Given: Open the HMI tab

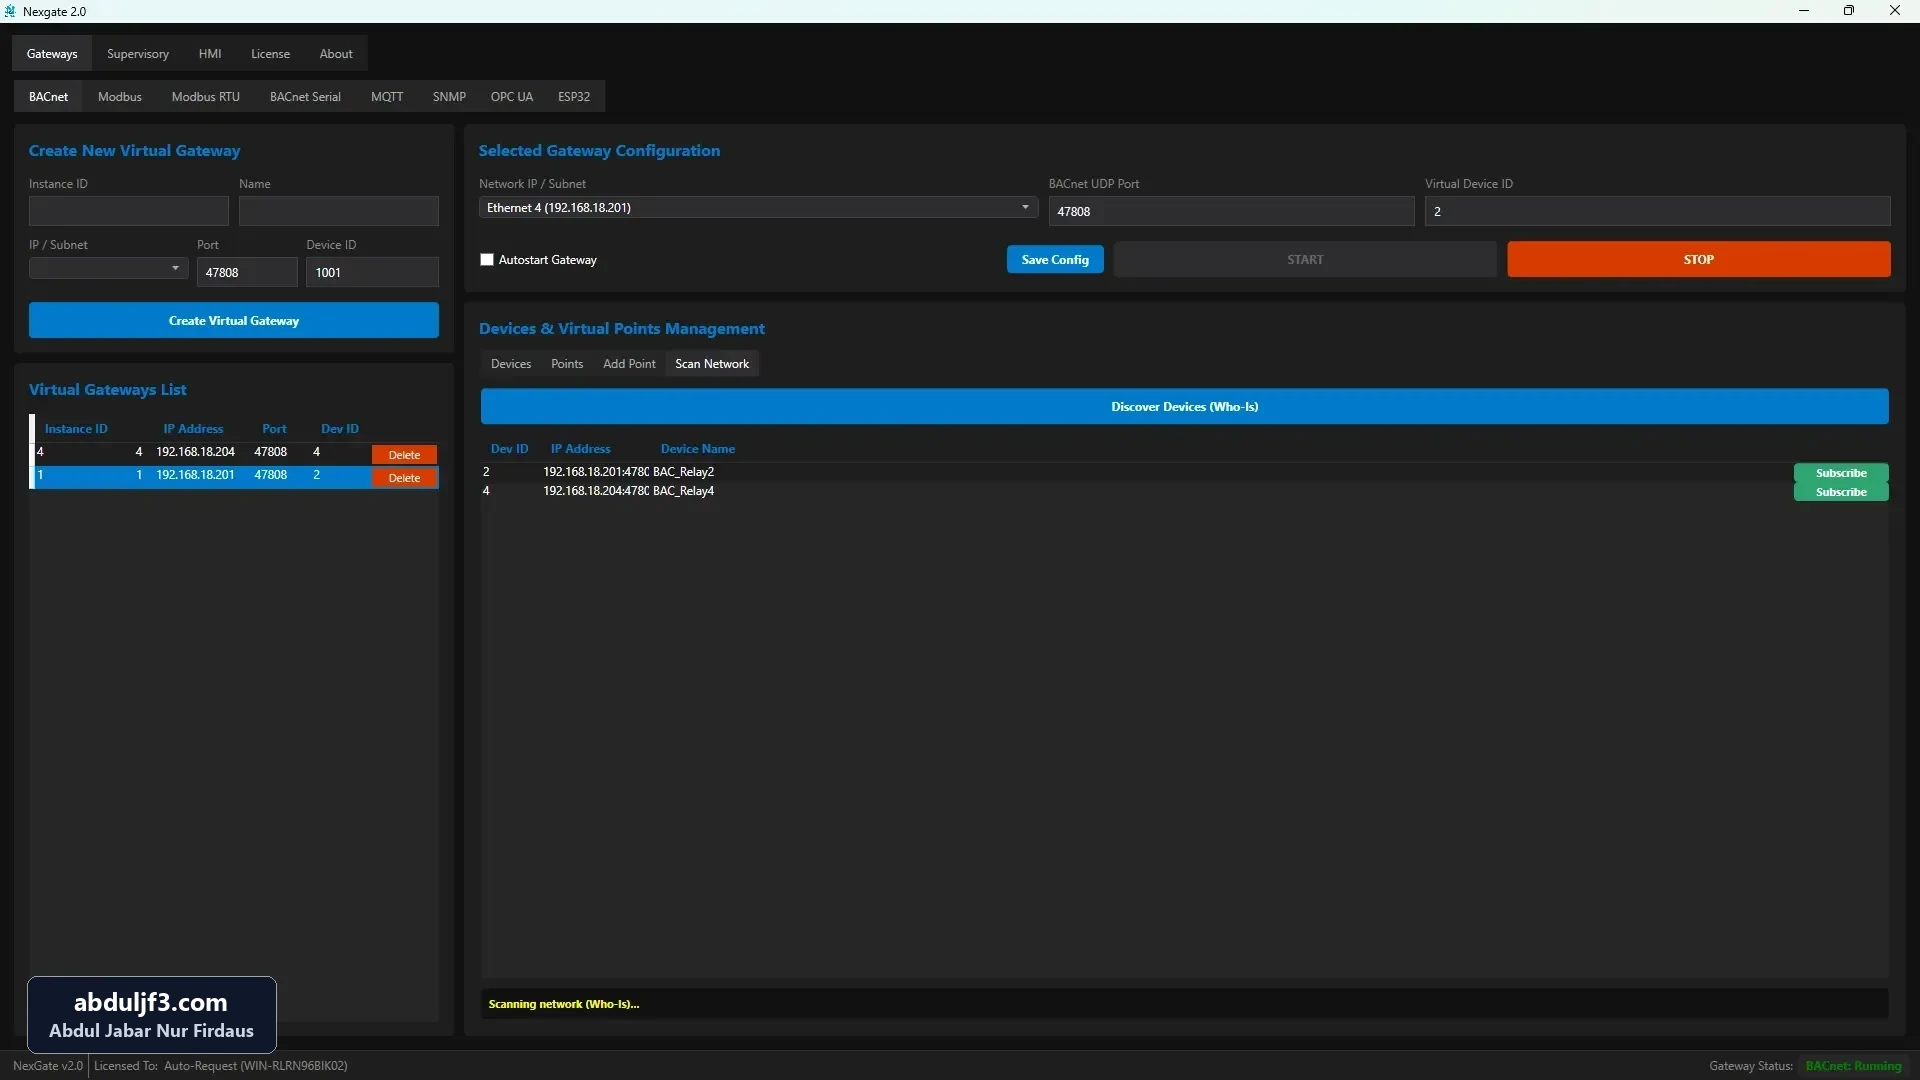Looking at the screenshot, I should point(210,54).
